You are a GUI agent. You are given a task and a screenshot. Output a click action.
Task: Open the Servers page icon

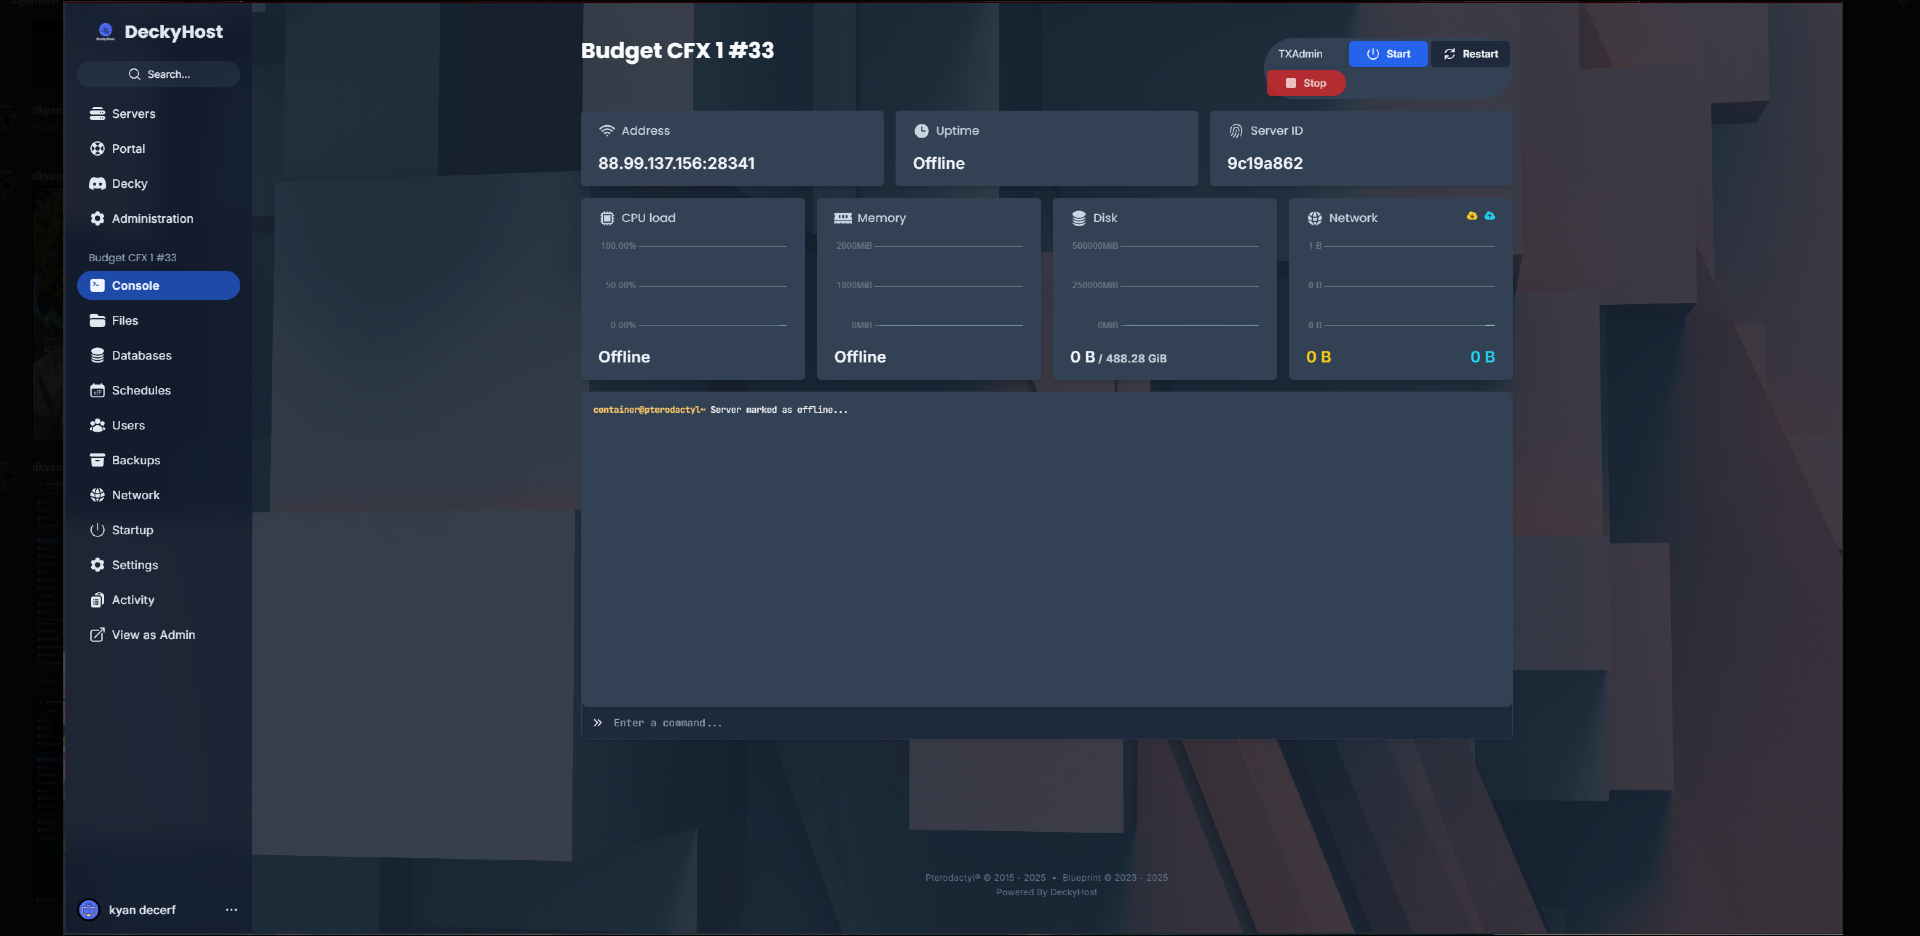point(97,114)
